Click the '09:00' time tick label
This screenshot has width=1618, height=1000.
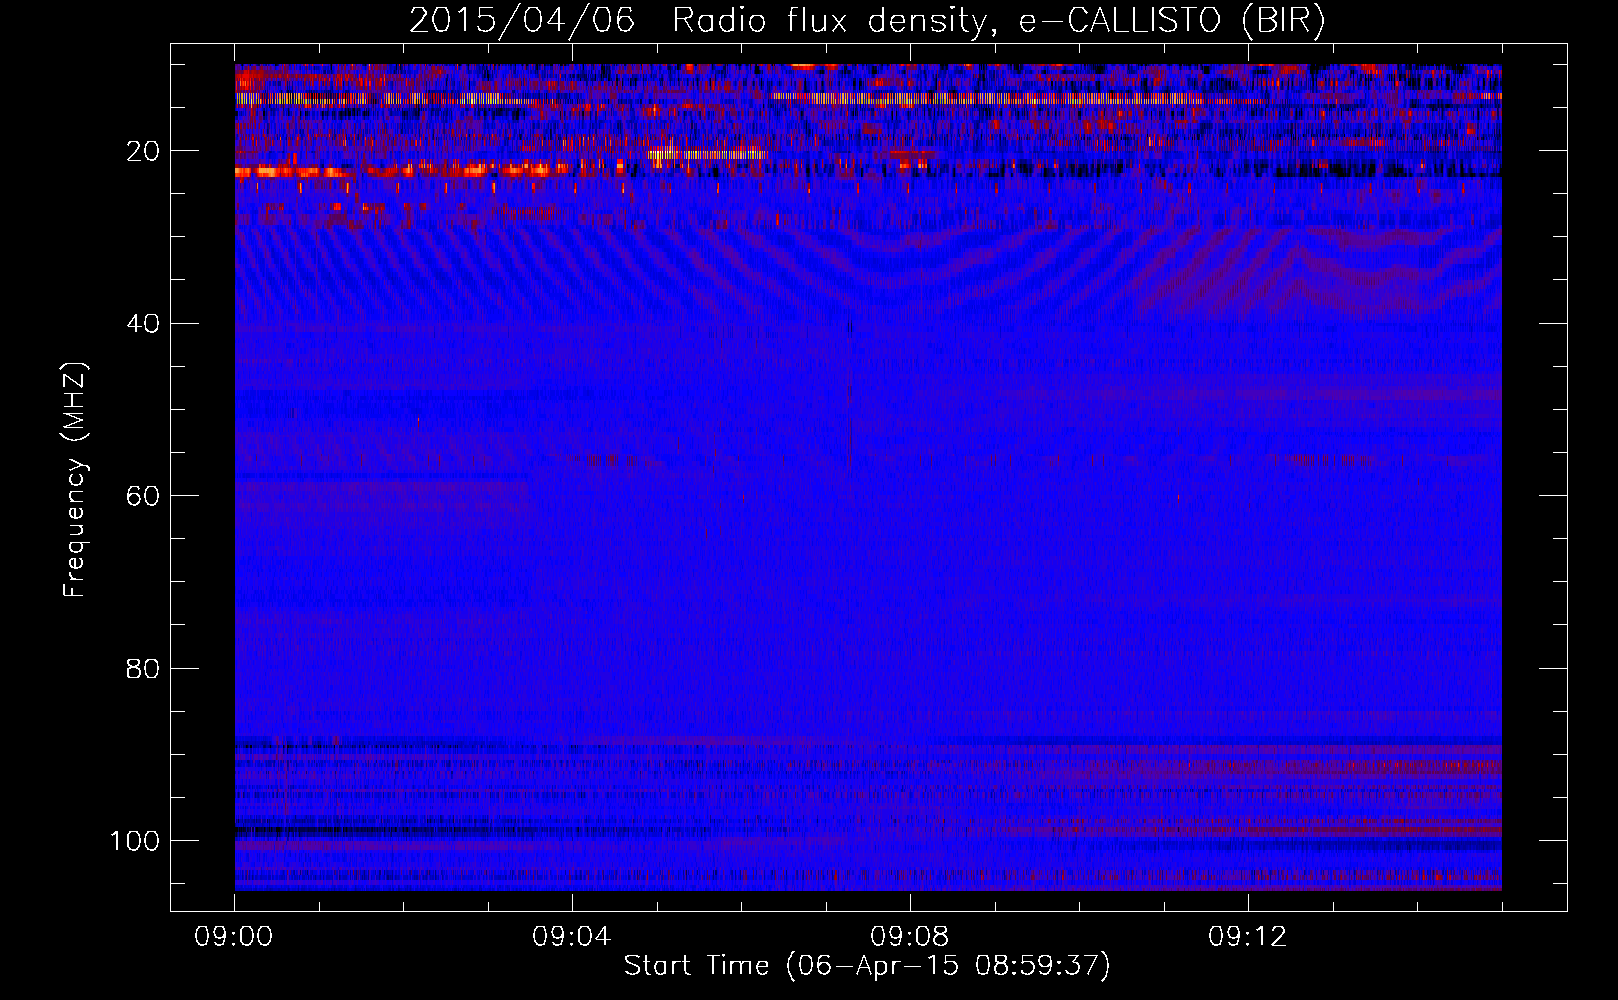tap(234, 937)
